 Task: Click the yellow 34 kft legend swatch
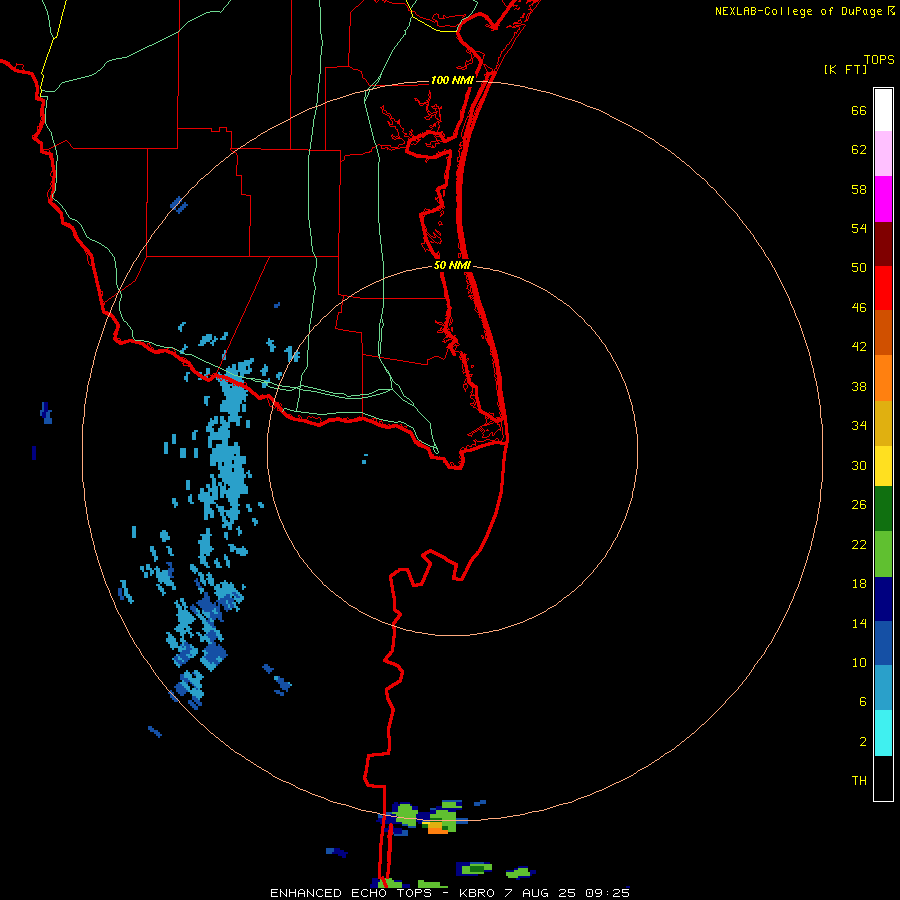pyautogui.click(x=883, y=466)
